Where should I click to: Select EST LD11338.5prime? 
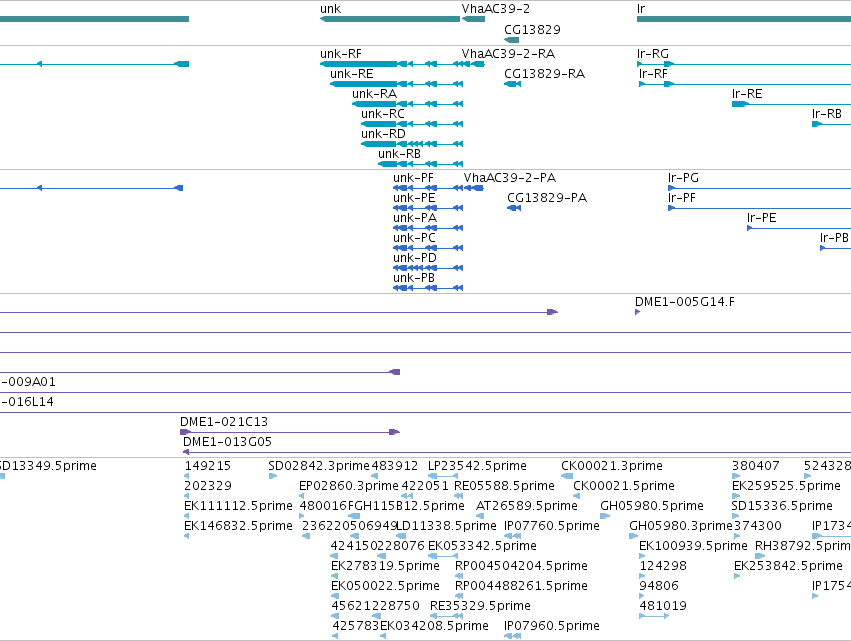click(x=402, y=536)
